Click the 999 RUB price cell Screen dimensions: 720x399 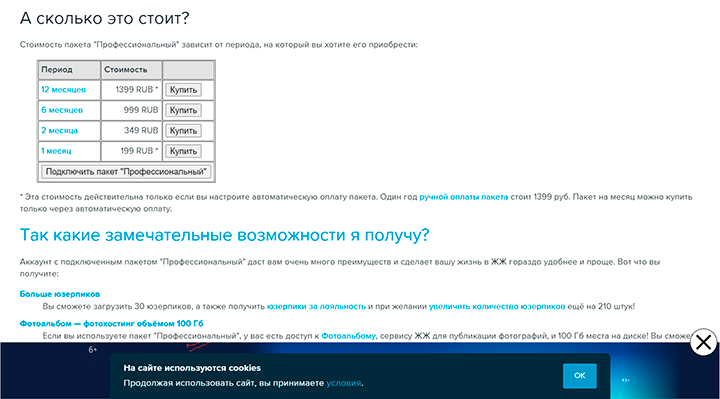tap(131, 110)
